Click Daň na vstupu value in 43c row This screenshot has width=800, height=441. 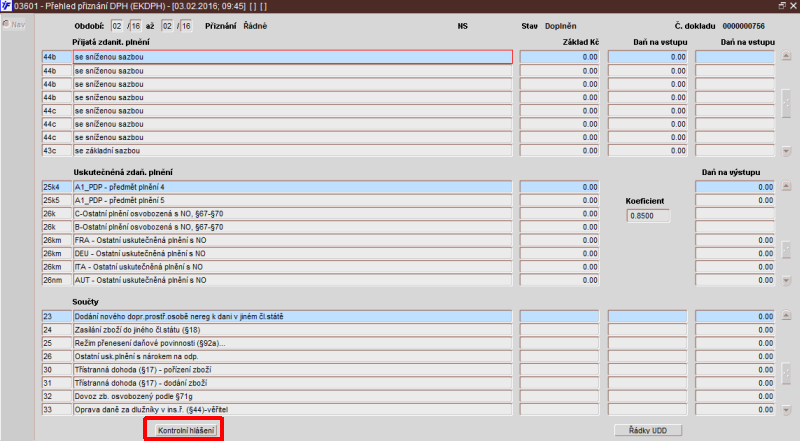(647, 151)
